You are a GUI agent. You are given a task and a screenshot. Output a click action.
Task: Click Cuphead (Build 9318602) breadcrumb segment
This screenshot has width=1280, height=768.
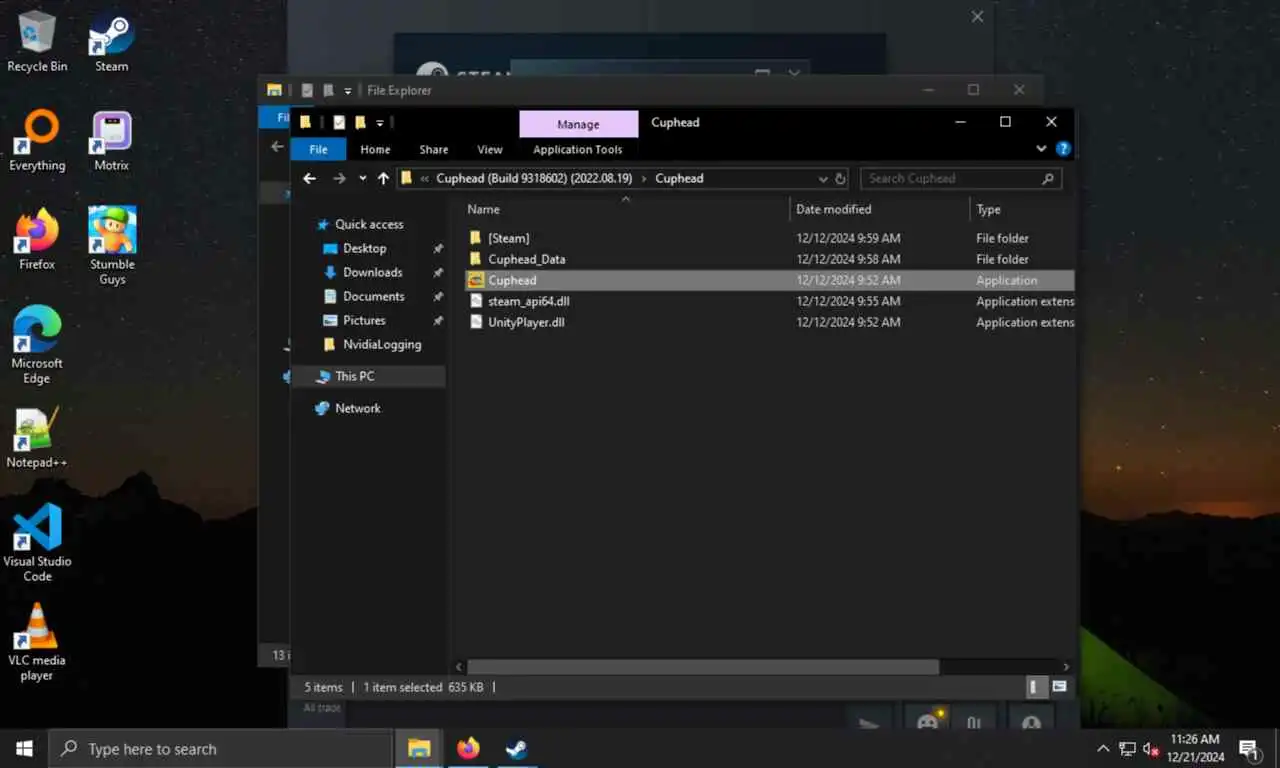point(535,179)
